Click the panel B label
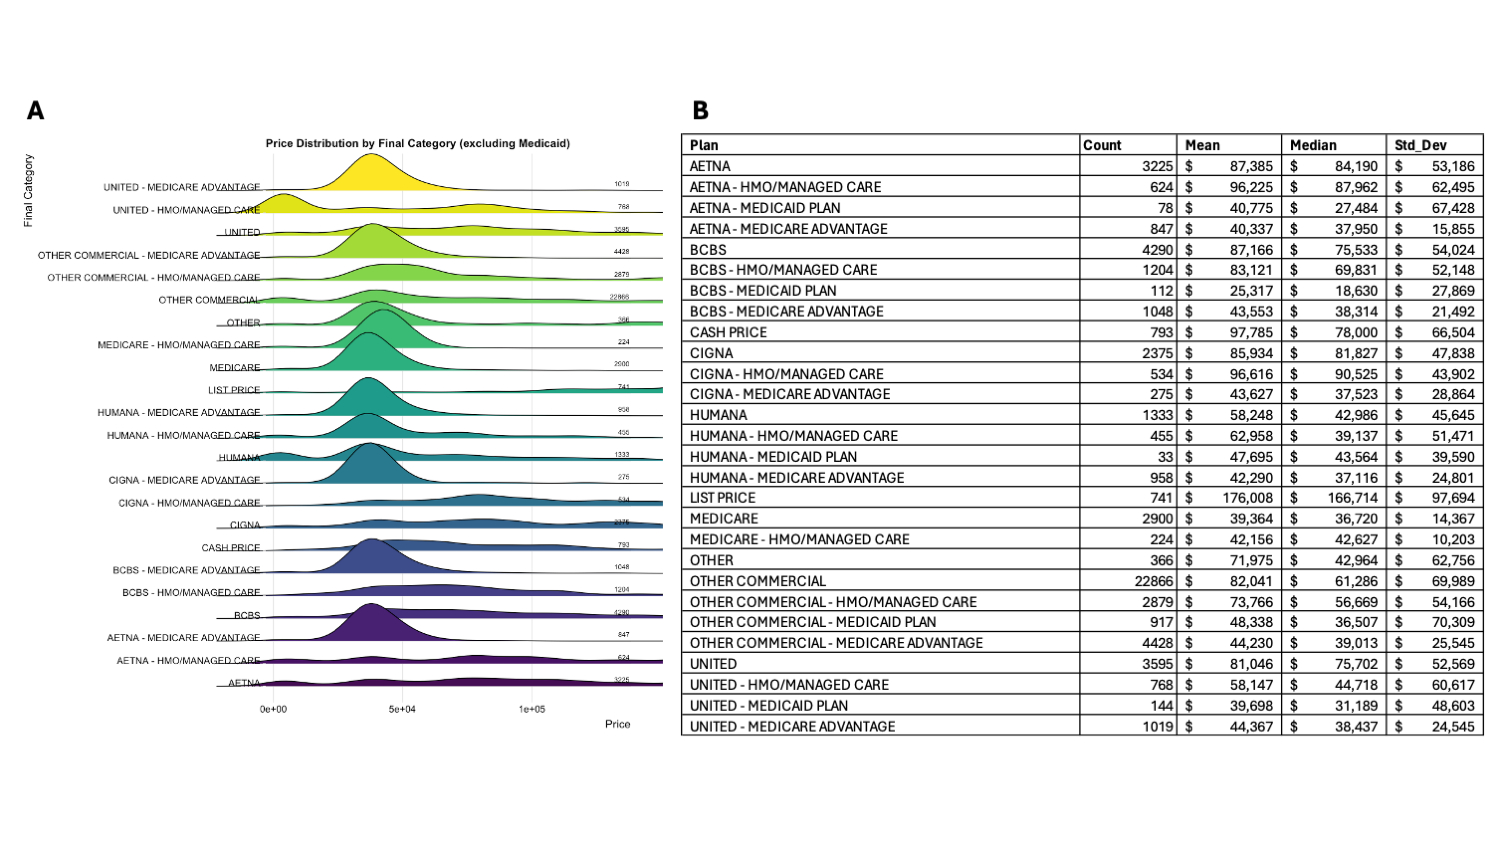 [x=700, y=111]
